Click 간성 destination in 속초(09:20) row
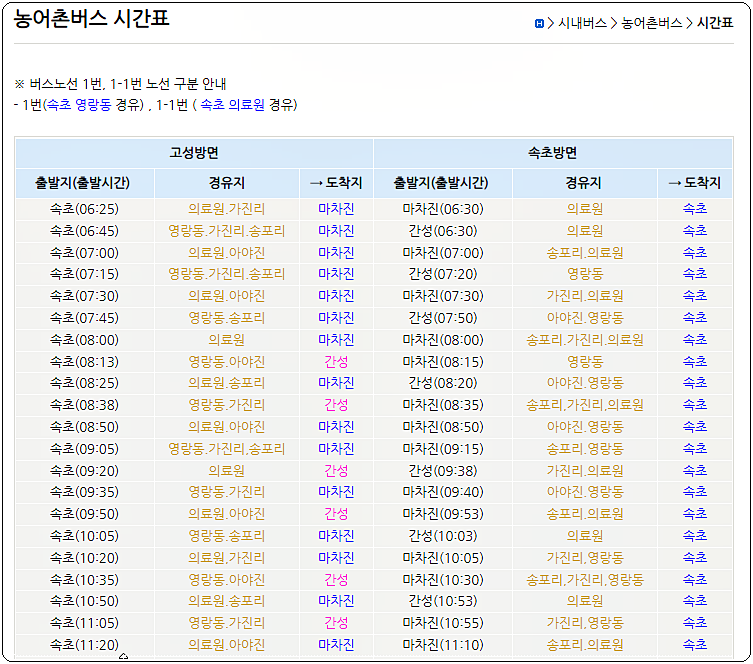 pos(336,471)
